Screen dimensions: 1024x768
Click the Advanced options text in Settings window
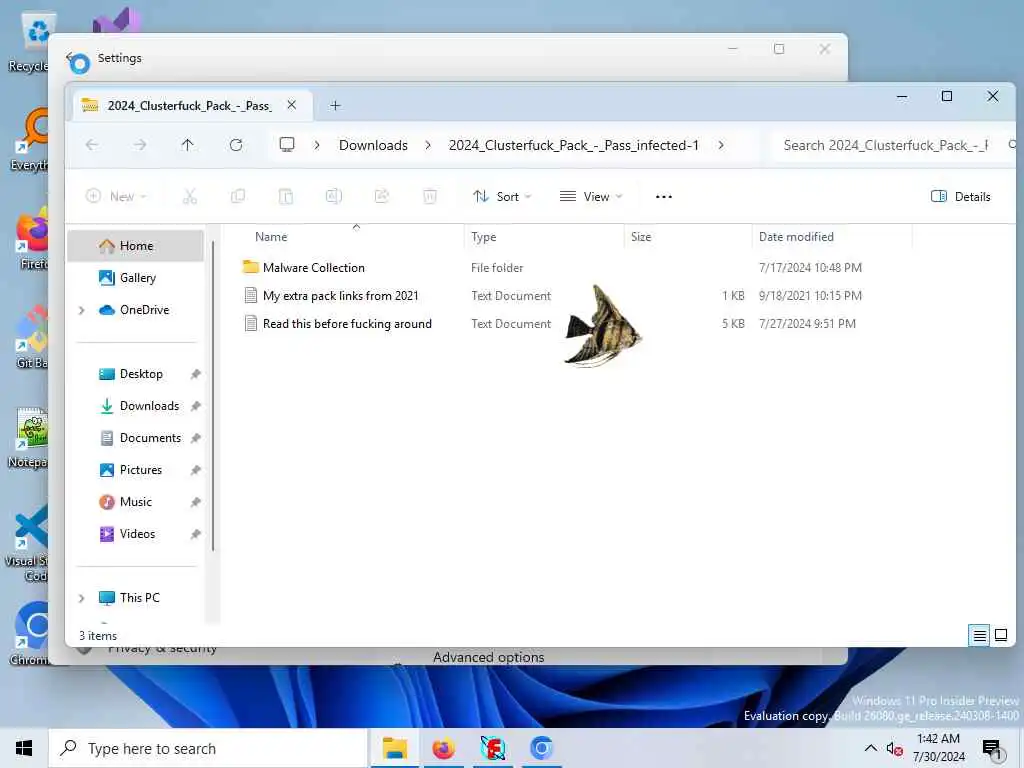(488, 657)
